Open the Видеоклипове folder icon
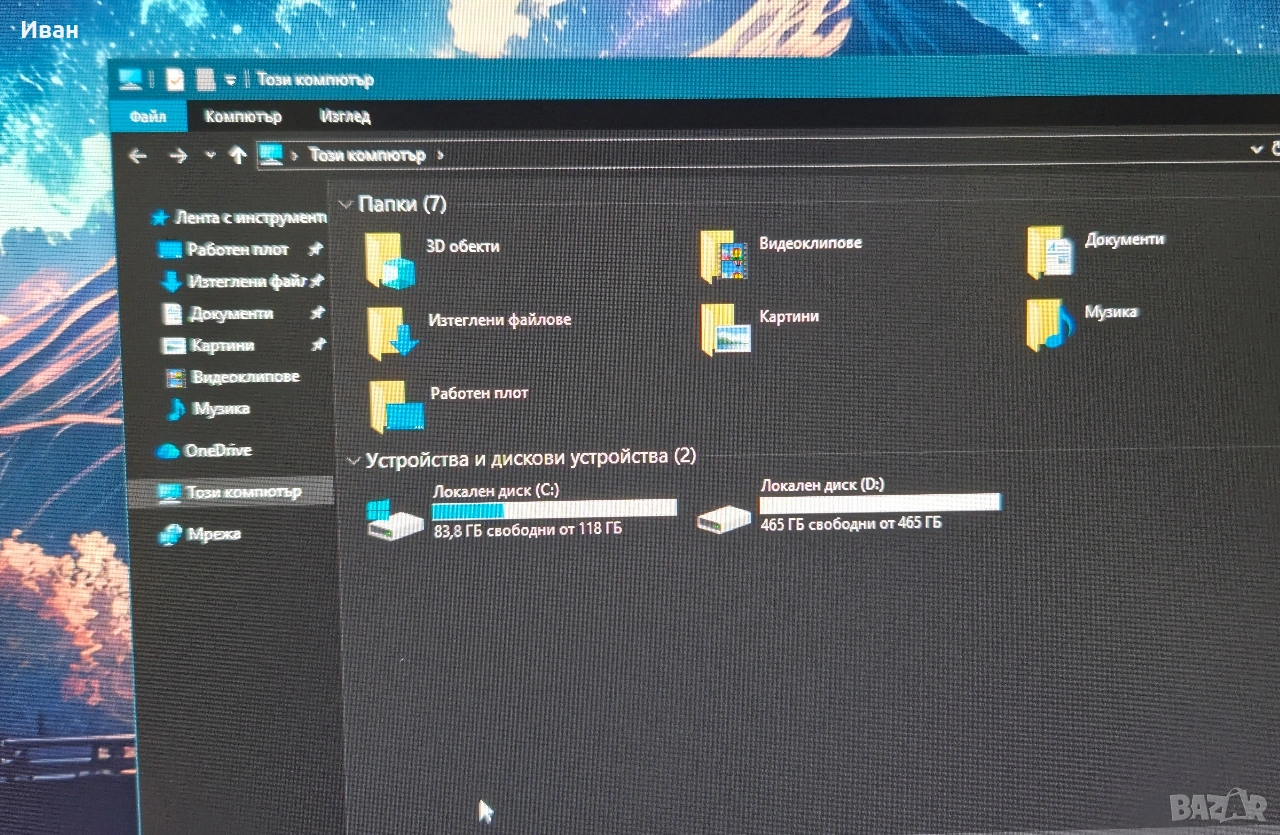Viewport: 1280px width, 835px height. [724, 256]
